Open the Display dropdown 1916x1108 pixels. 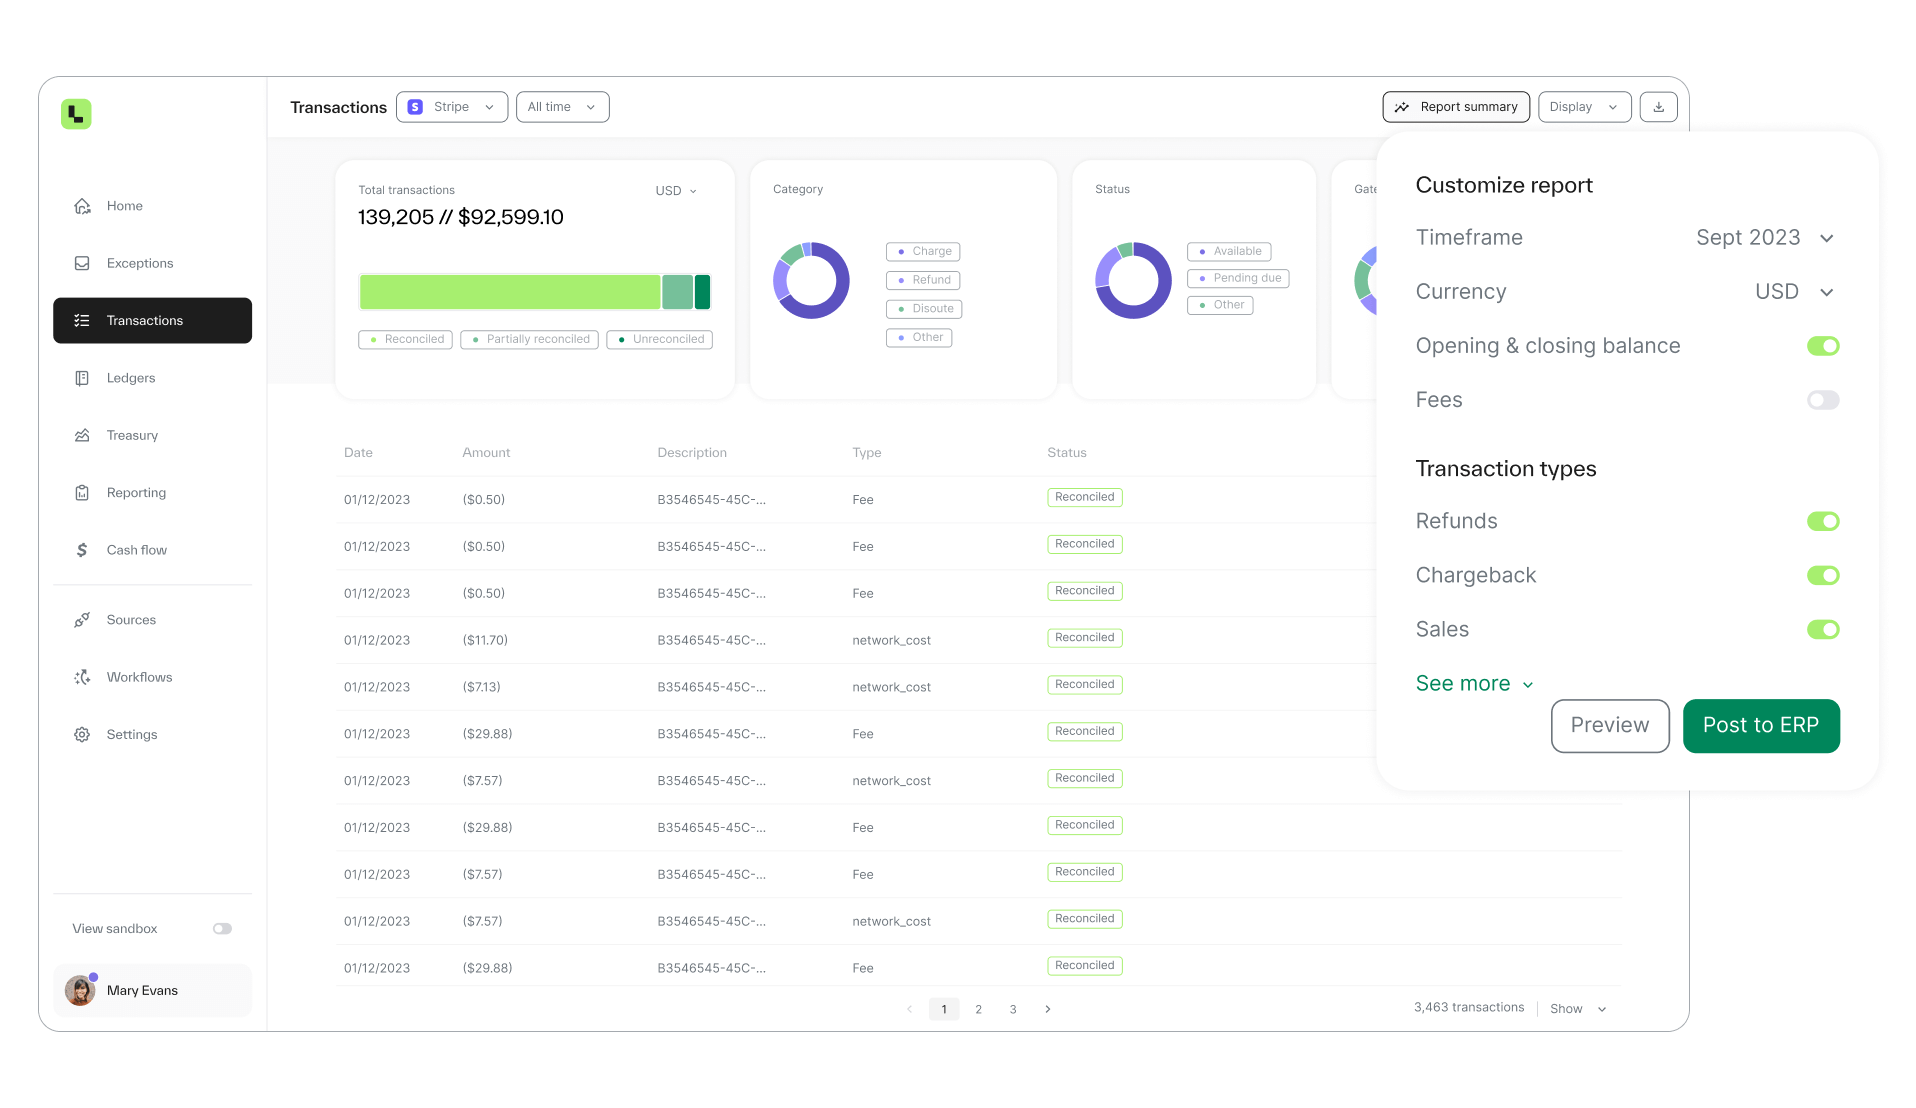click(1583, 107)
